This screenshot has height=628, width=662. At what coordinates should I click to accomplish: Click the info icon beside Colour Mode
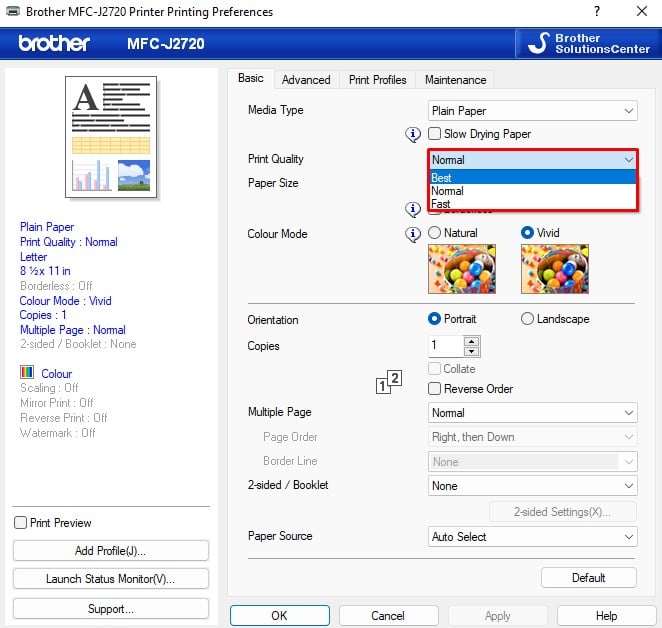pyautogui.click(x=413, y=234)
